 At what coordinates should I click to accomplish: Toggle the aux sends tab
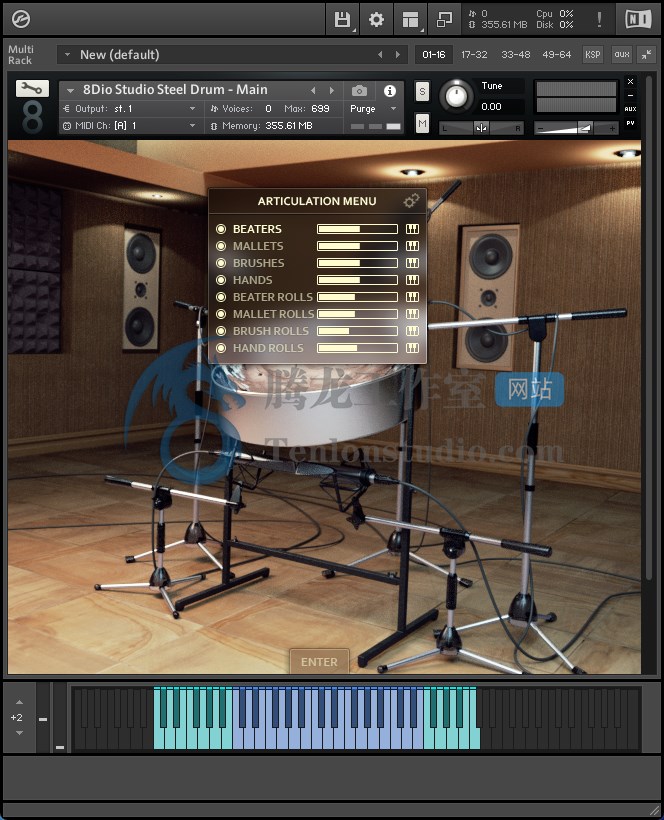coord(622,54)
